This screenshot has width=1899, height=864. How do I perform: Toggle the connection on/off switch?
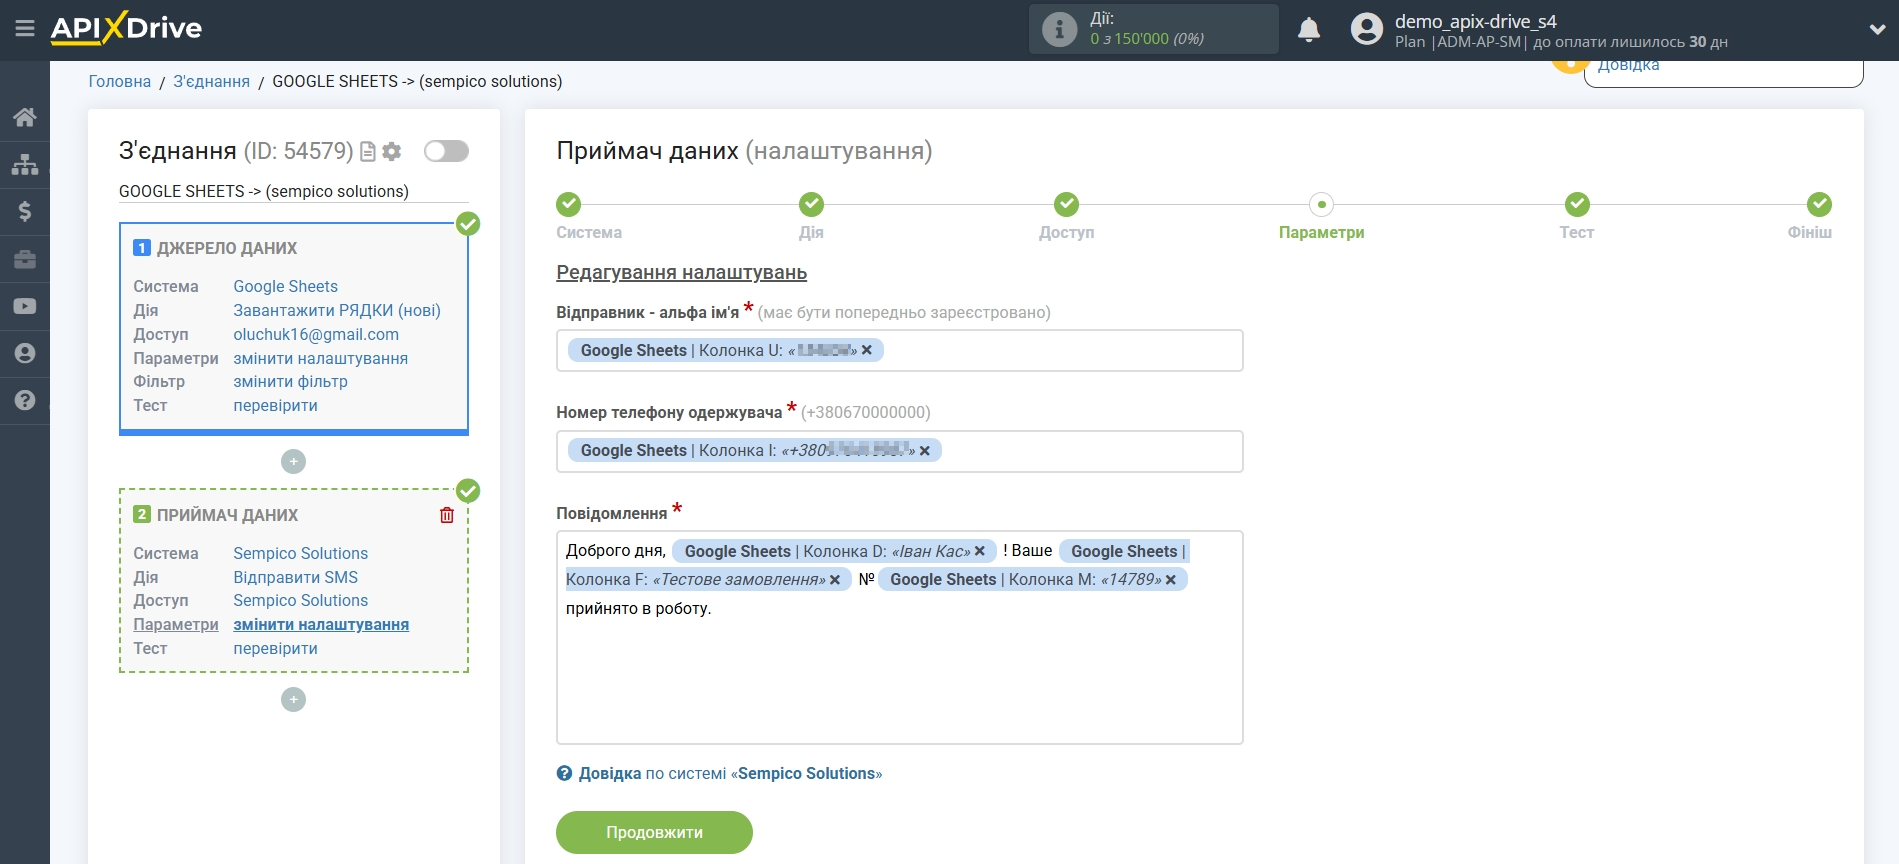pos(446,151)
